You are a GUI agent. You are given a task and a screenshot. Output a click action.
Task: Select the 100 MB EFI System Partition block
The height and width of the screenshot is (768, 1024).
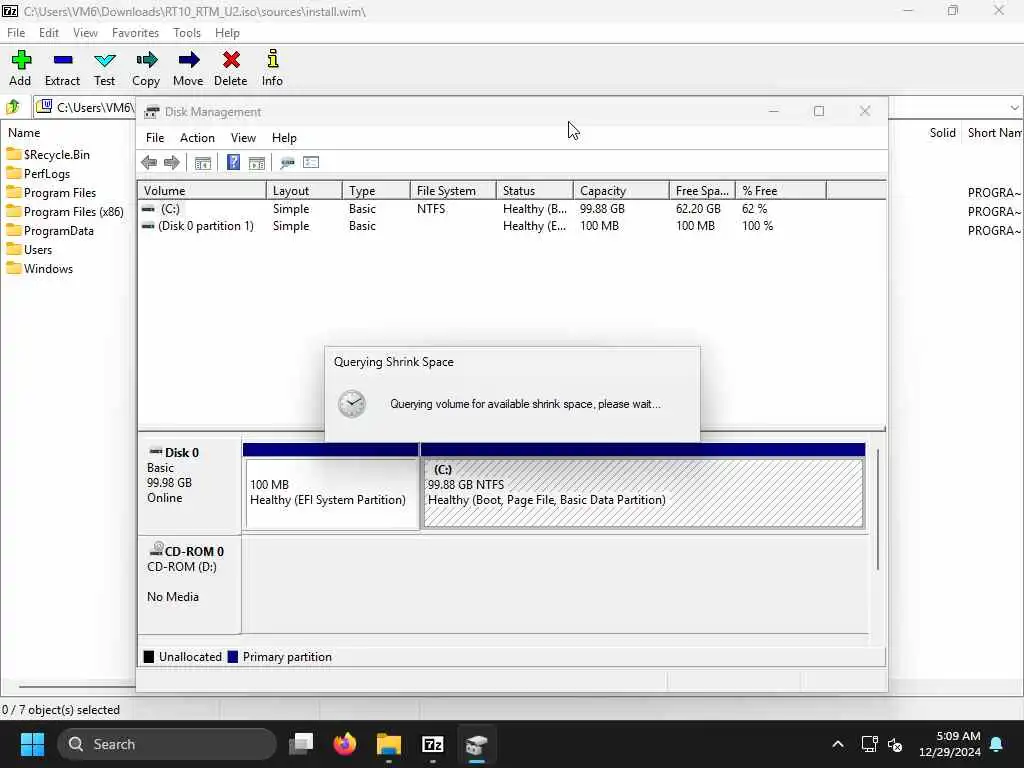331,492
